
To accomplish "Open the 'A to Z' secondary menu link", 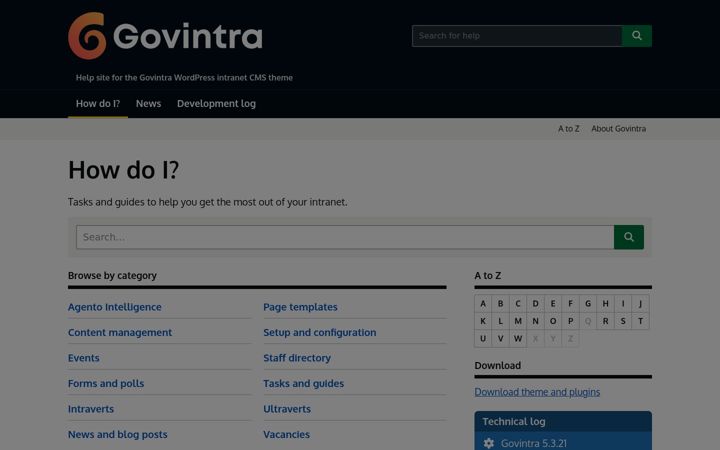I will 568,129.
